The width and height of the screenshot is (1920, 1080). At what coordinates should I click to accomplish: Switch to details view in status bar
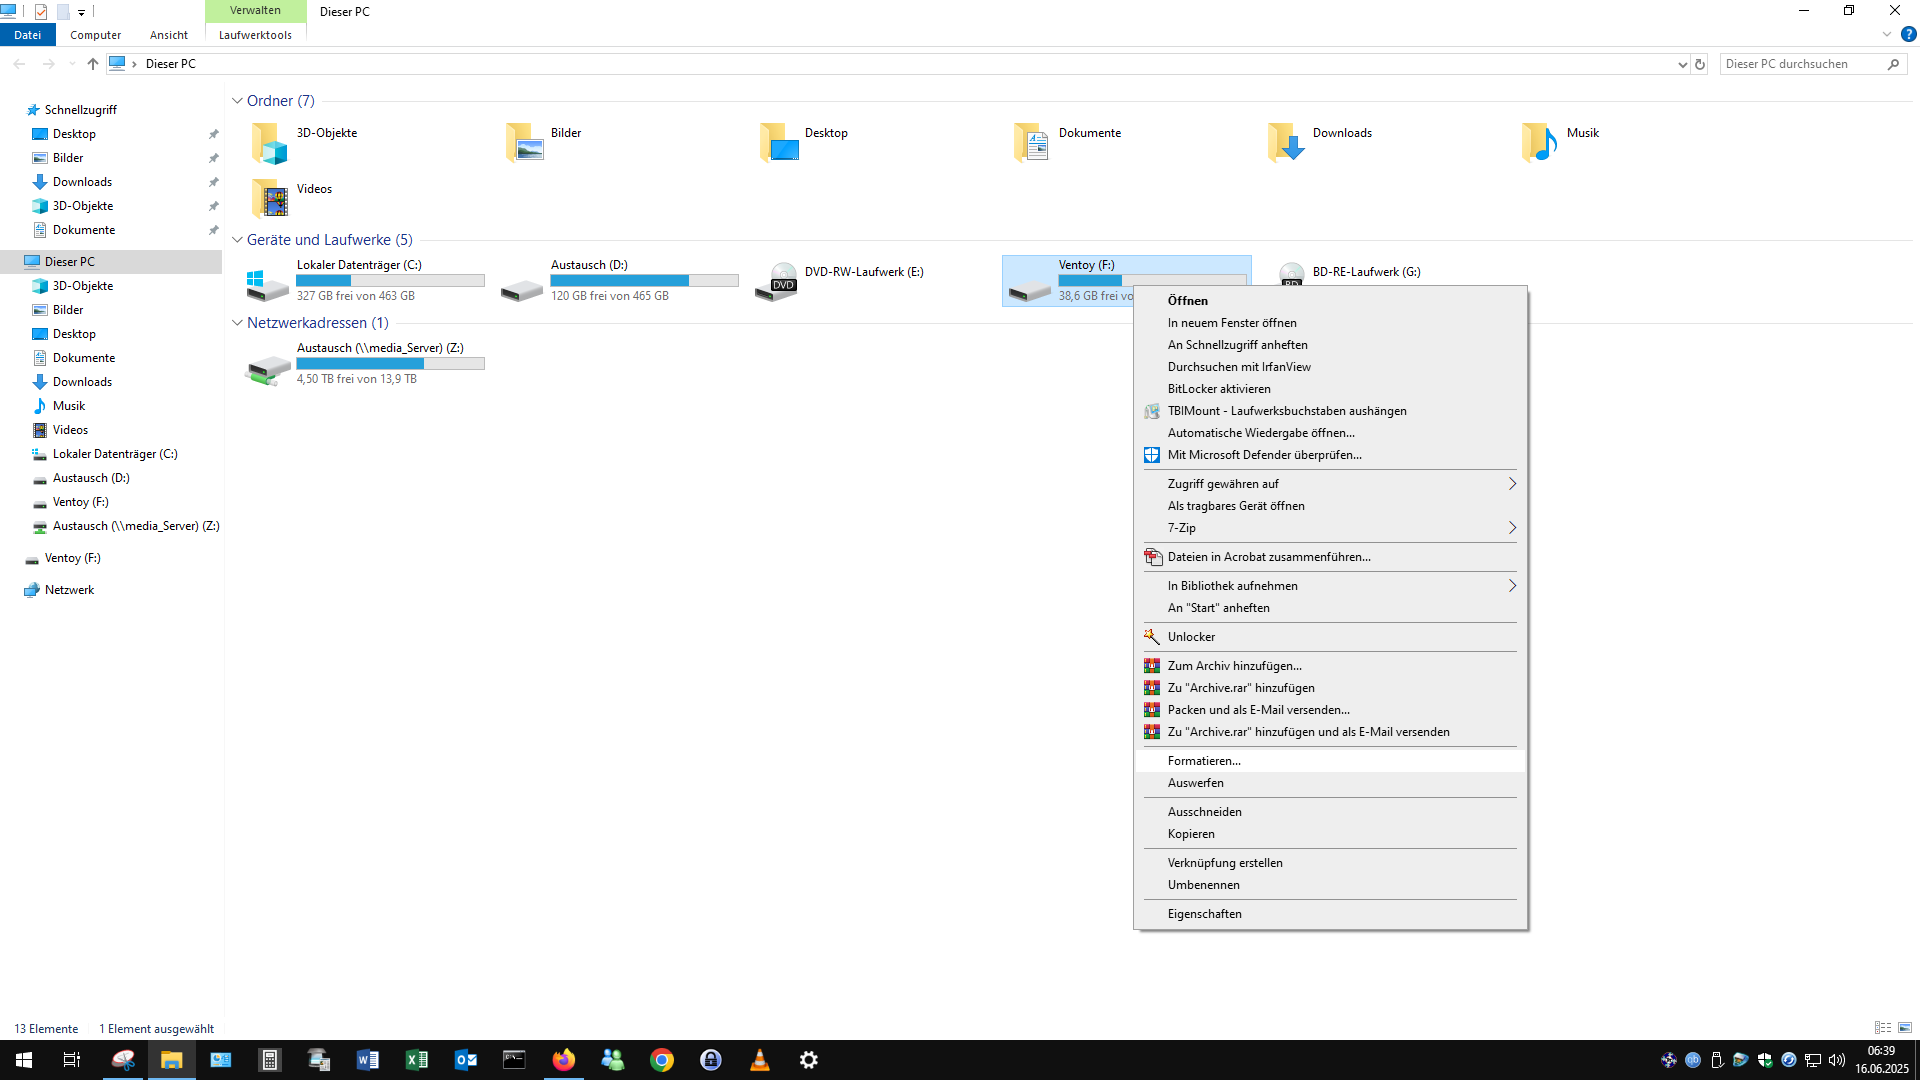coord(1882,1028)
